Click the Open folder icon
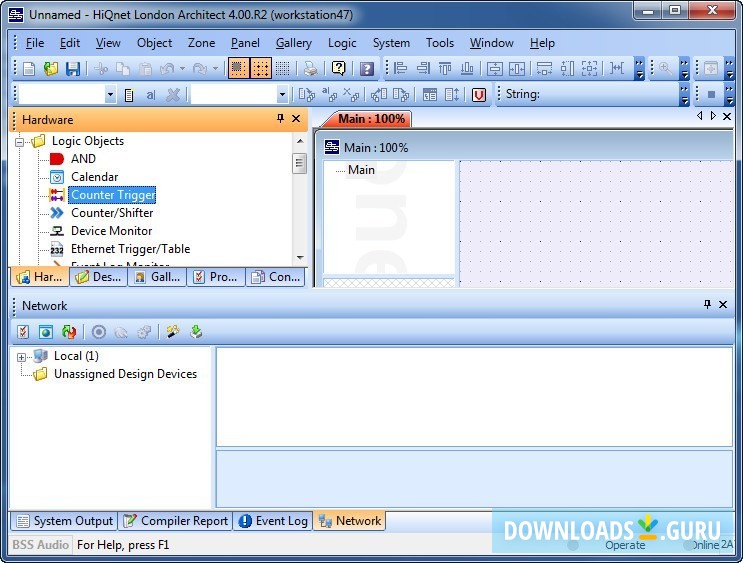The height and width of the screenshot is (563, 743). (51, 69)
